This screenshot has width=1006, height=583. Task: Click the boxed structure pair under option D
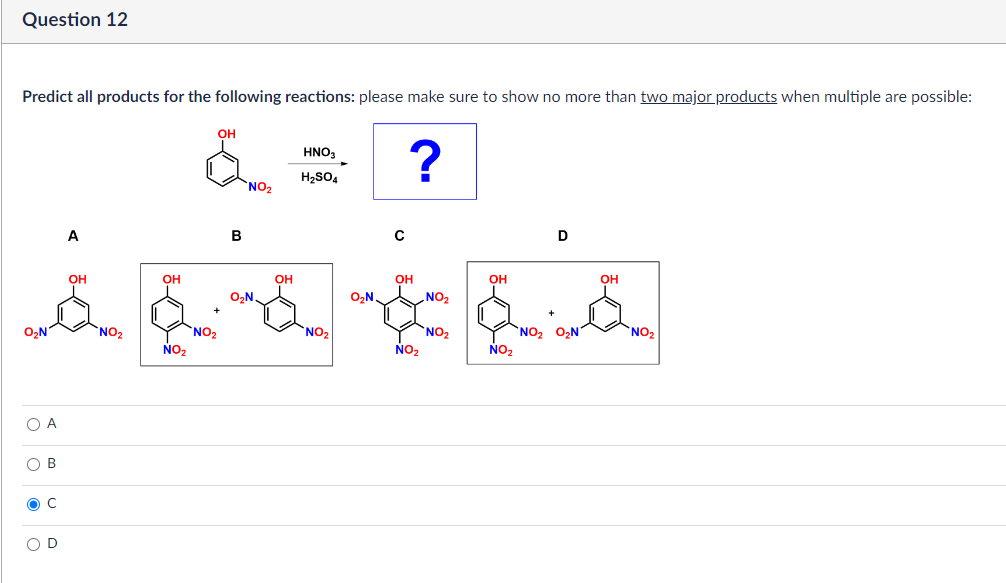point(562,313)
